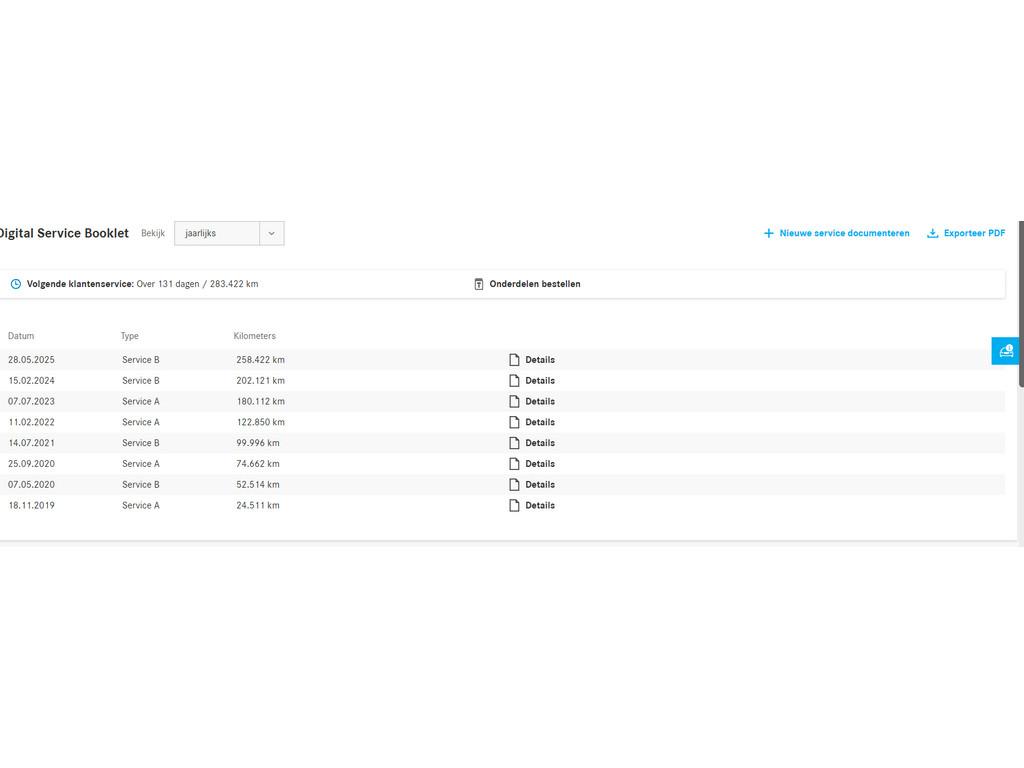Click Nieuwe service documenteren
Image resolution: width=1024 pixels, height=768 pixels.
tap(844, 233)
